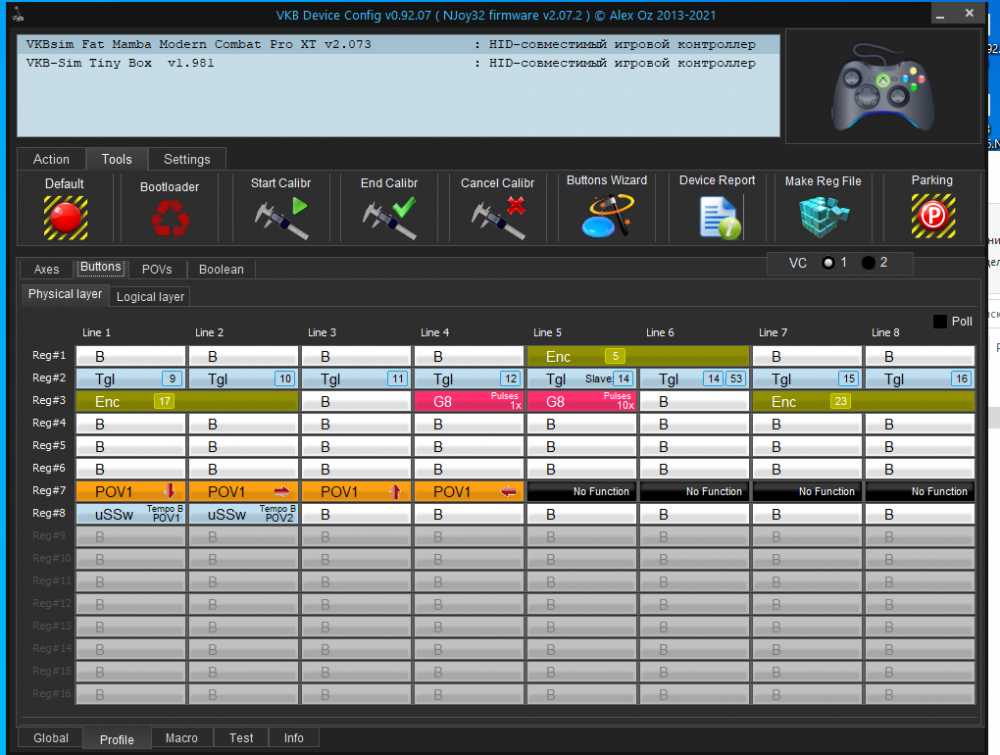Click uSSw Tempo B POV2 cell
Screen dimensions: 1000x755
[x=244, y=514]
